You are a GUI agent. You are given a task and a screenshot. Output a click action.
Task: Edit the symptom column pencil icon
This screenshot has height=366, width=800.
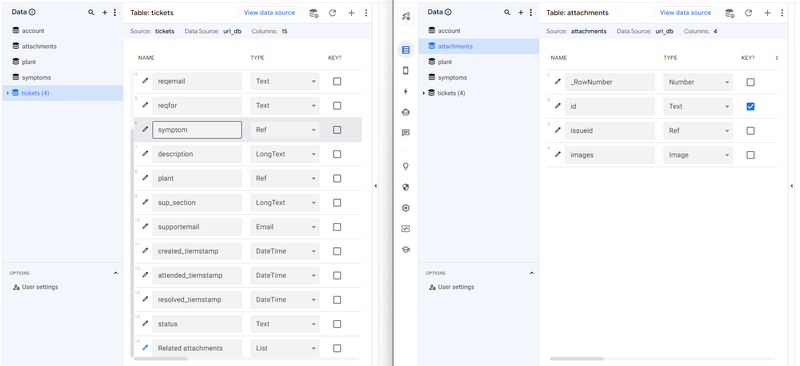(x=145, y=129)
